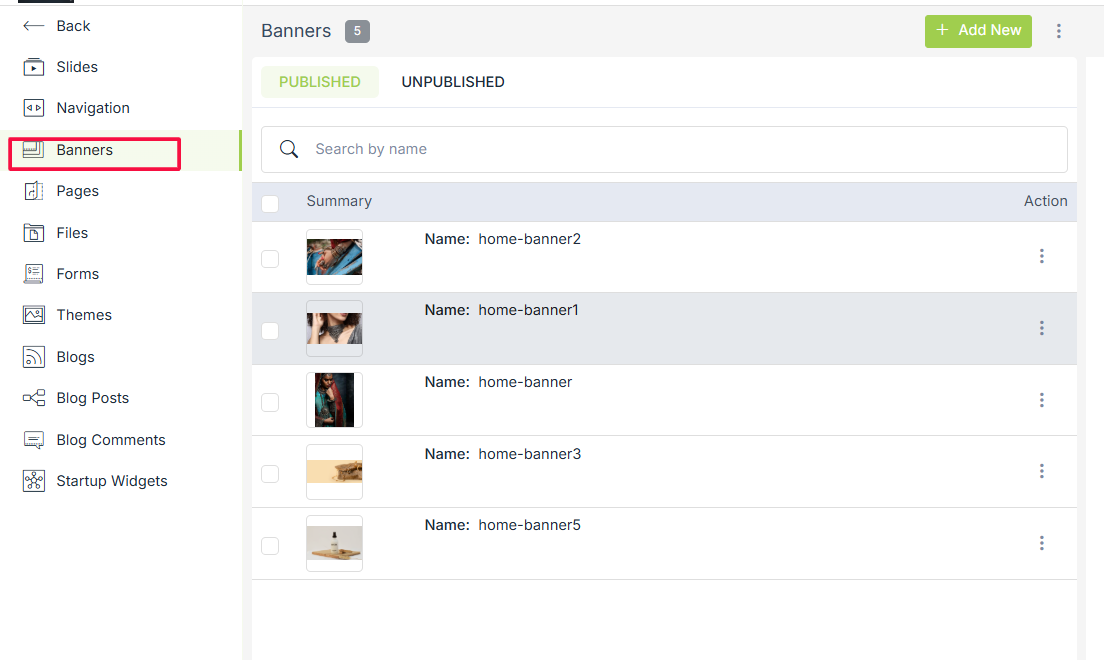Open Themes via its picture icon

[34, 315]
